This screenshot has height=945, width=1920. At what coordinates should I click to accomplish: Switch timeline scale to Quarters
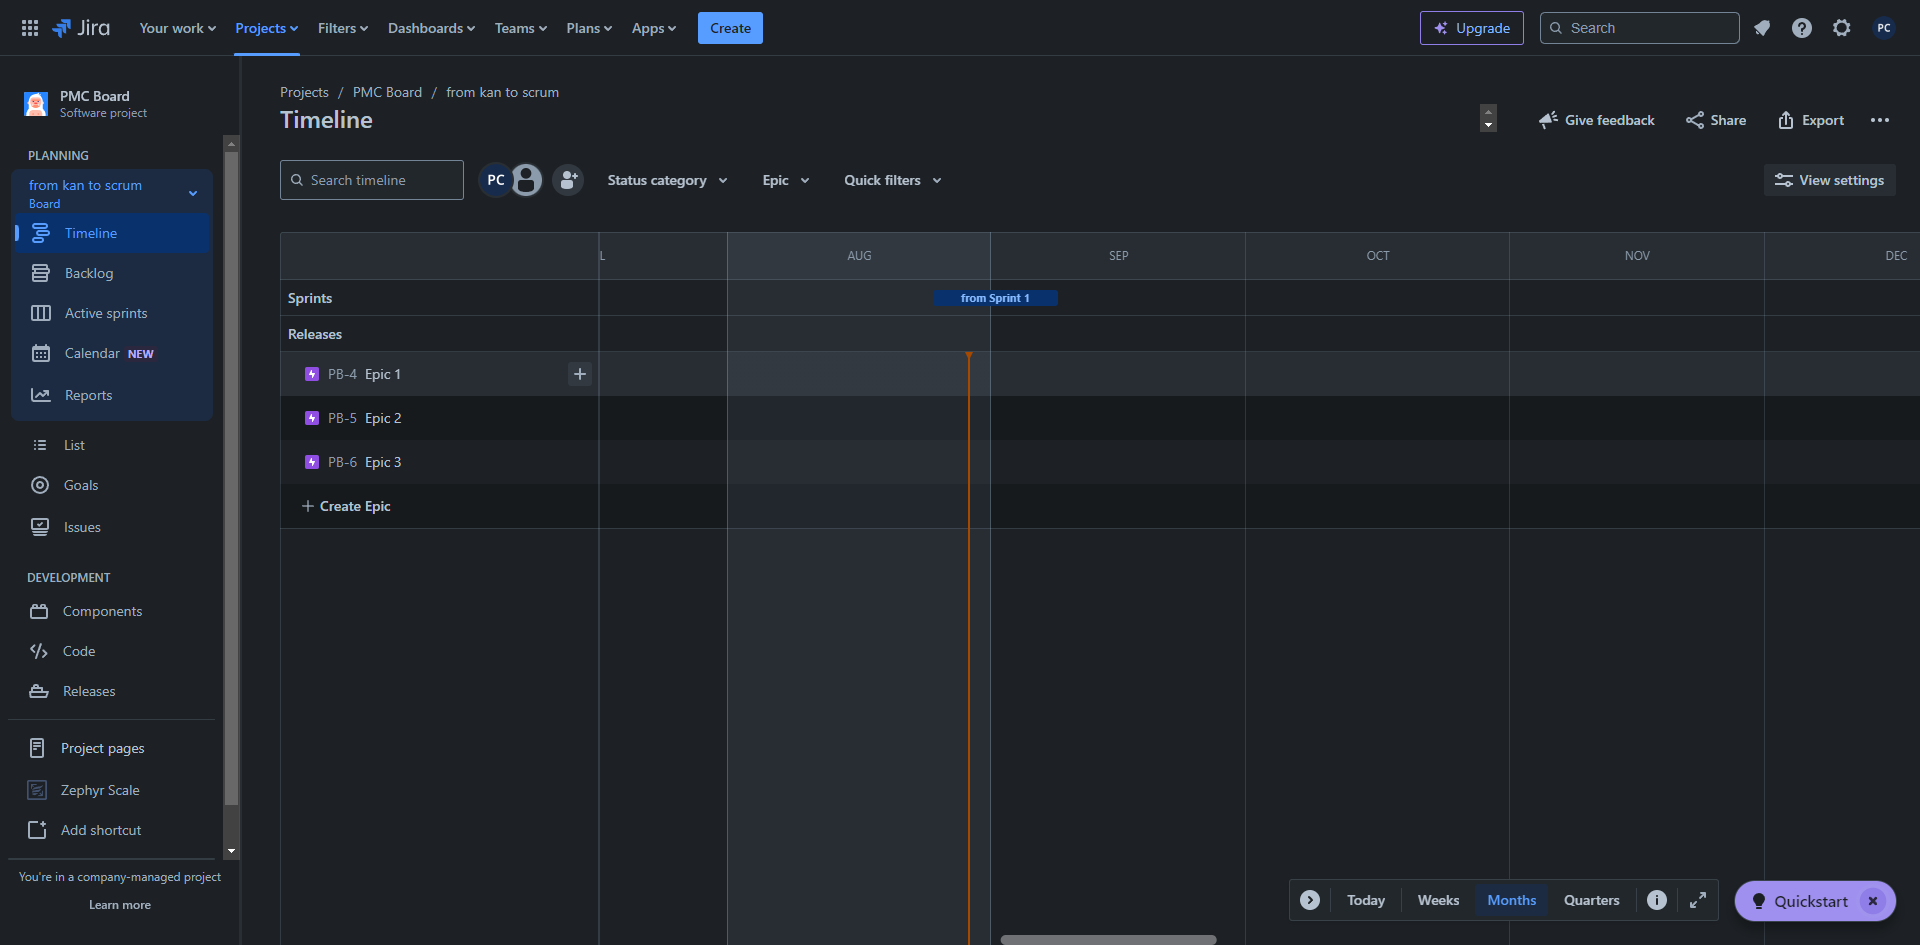[x=1591, y=900]
